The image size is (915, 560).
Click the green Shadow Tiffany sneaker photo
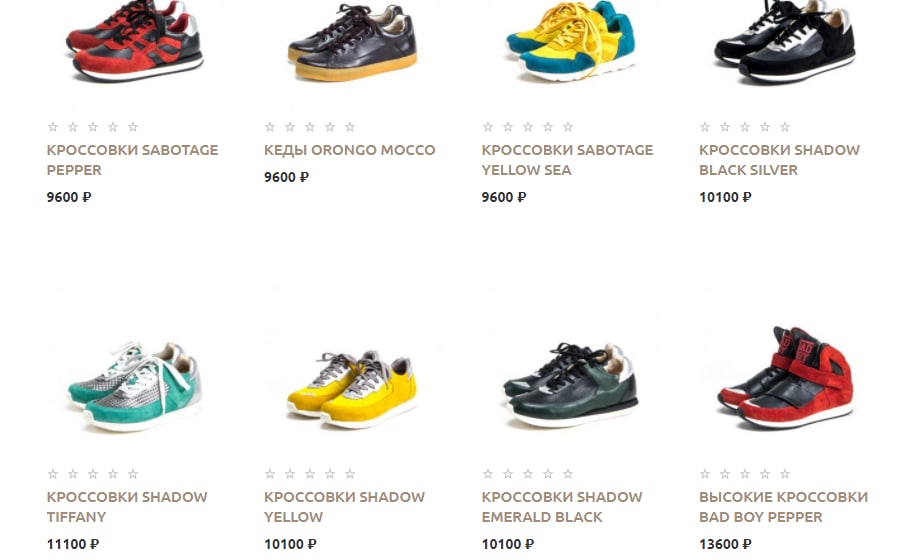134,386
